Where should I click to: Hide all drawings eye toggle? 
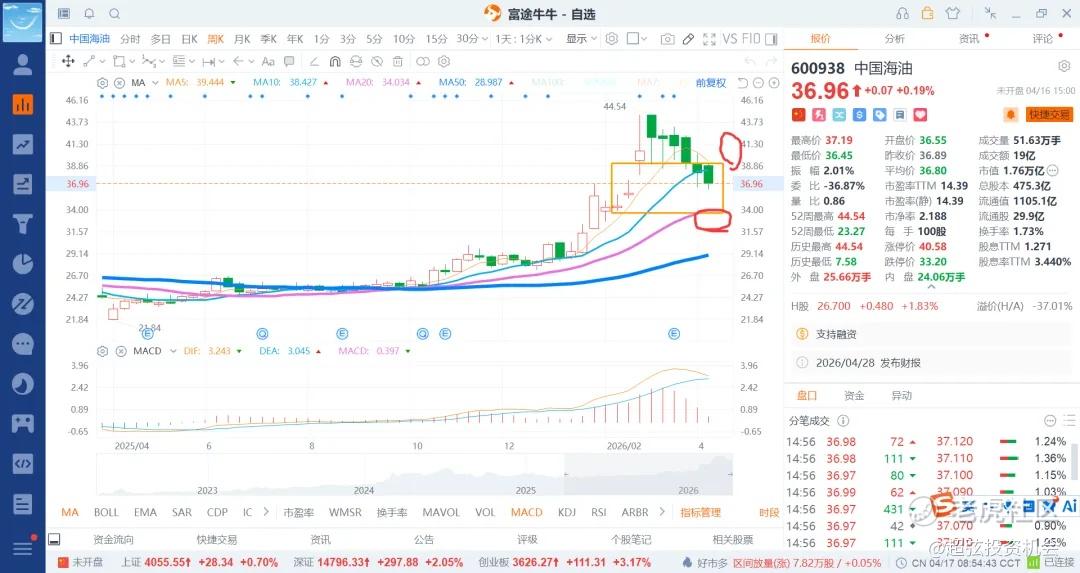[377, 61]
